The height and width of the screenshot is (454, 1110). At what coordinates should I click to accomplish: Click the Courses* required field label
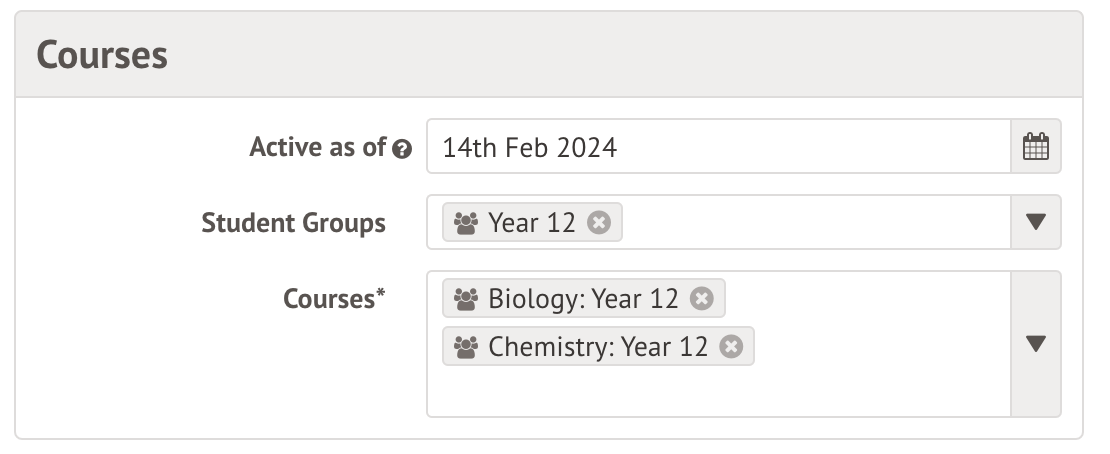pyautogui.click(x=334, y=298)
